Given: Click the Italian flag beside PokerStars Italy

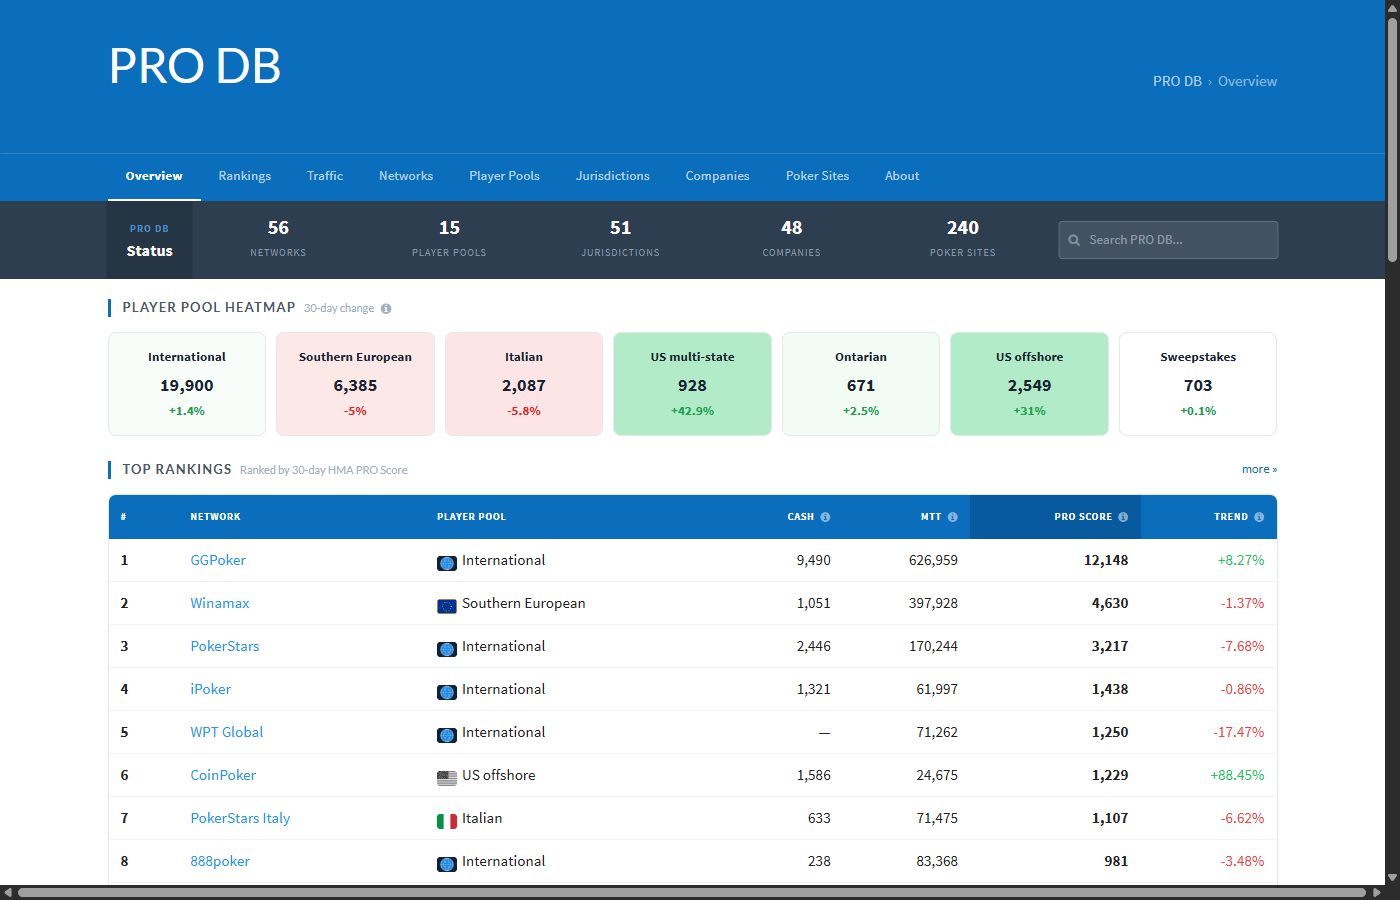Looking at the screenshot, I should tap(446, 820).
